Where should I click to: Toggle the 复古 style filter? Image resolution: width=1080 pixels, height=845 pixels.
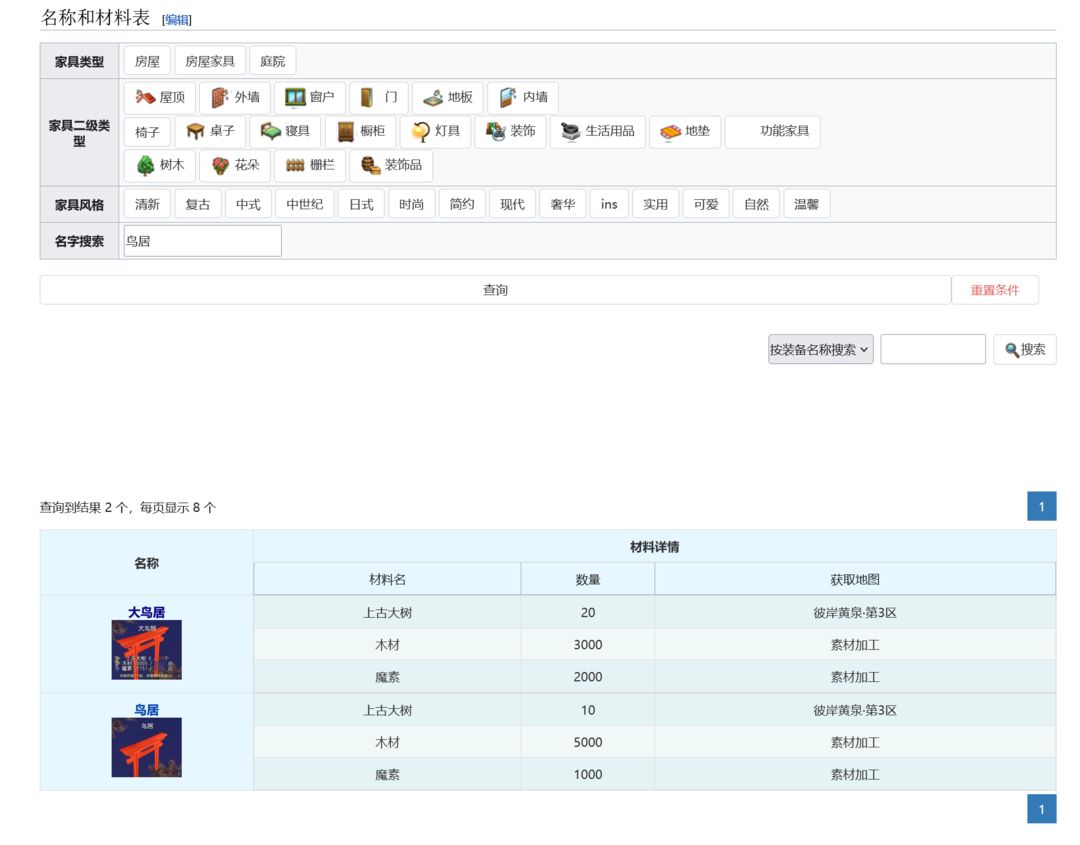198,204
